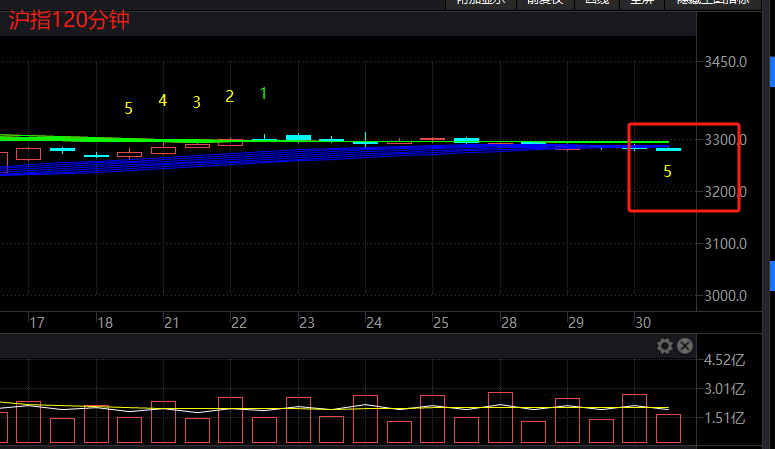Click the tallest volume bar at date 28
The width and height of the screenshot is (775, 449).
point(500,417)
